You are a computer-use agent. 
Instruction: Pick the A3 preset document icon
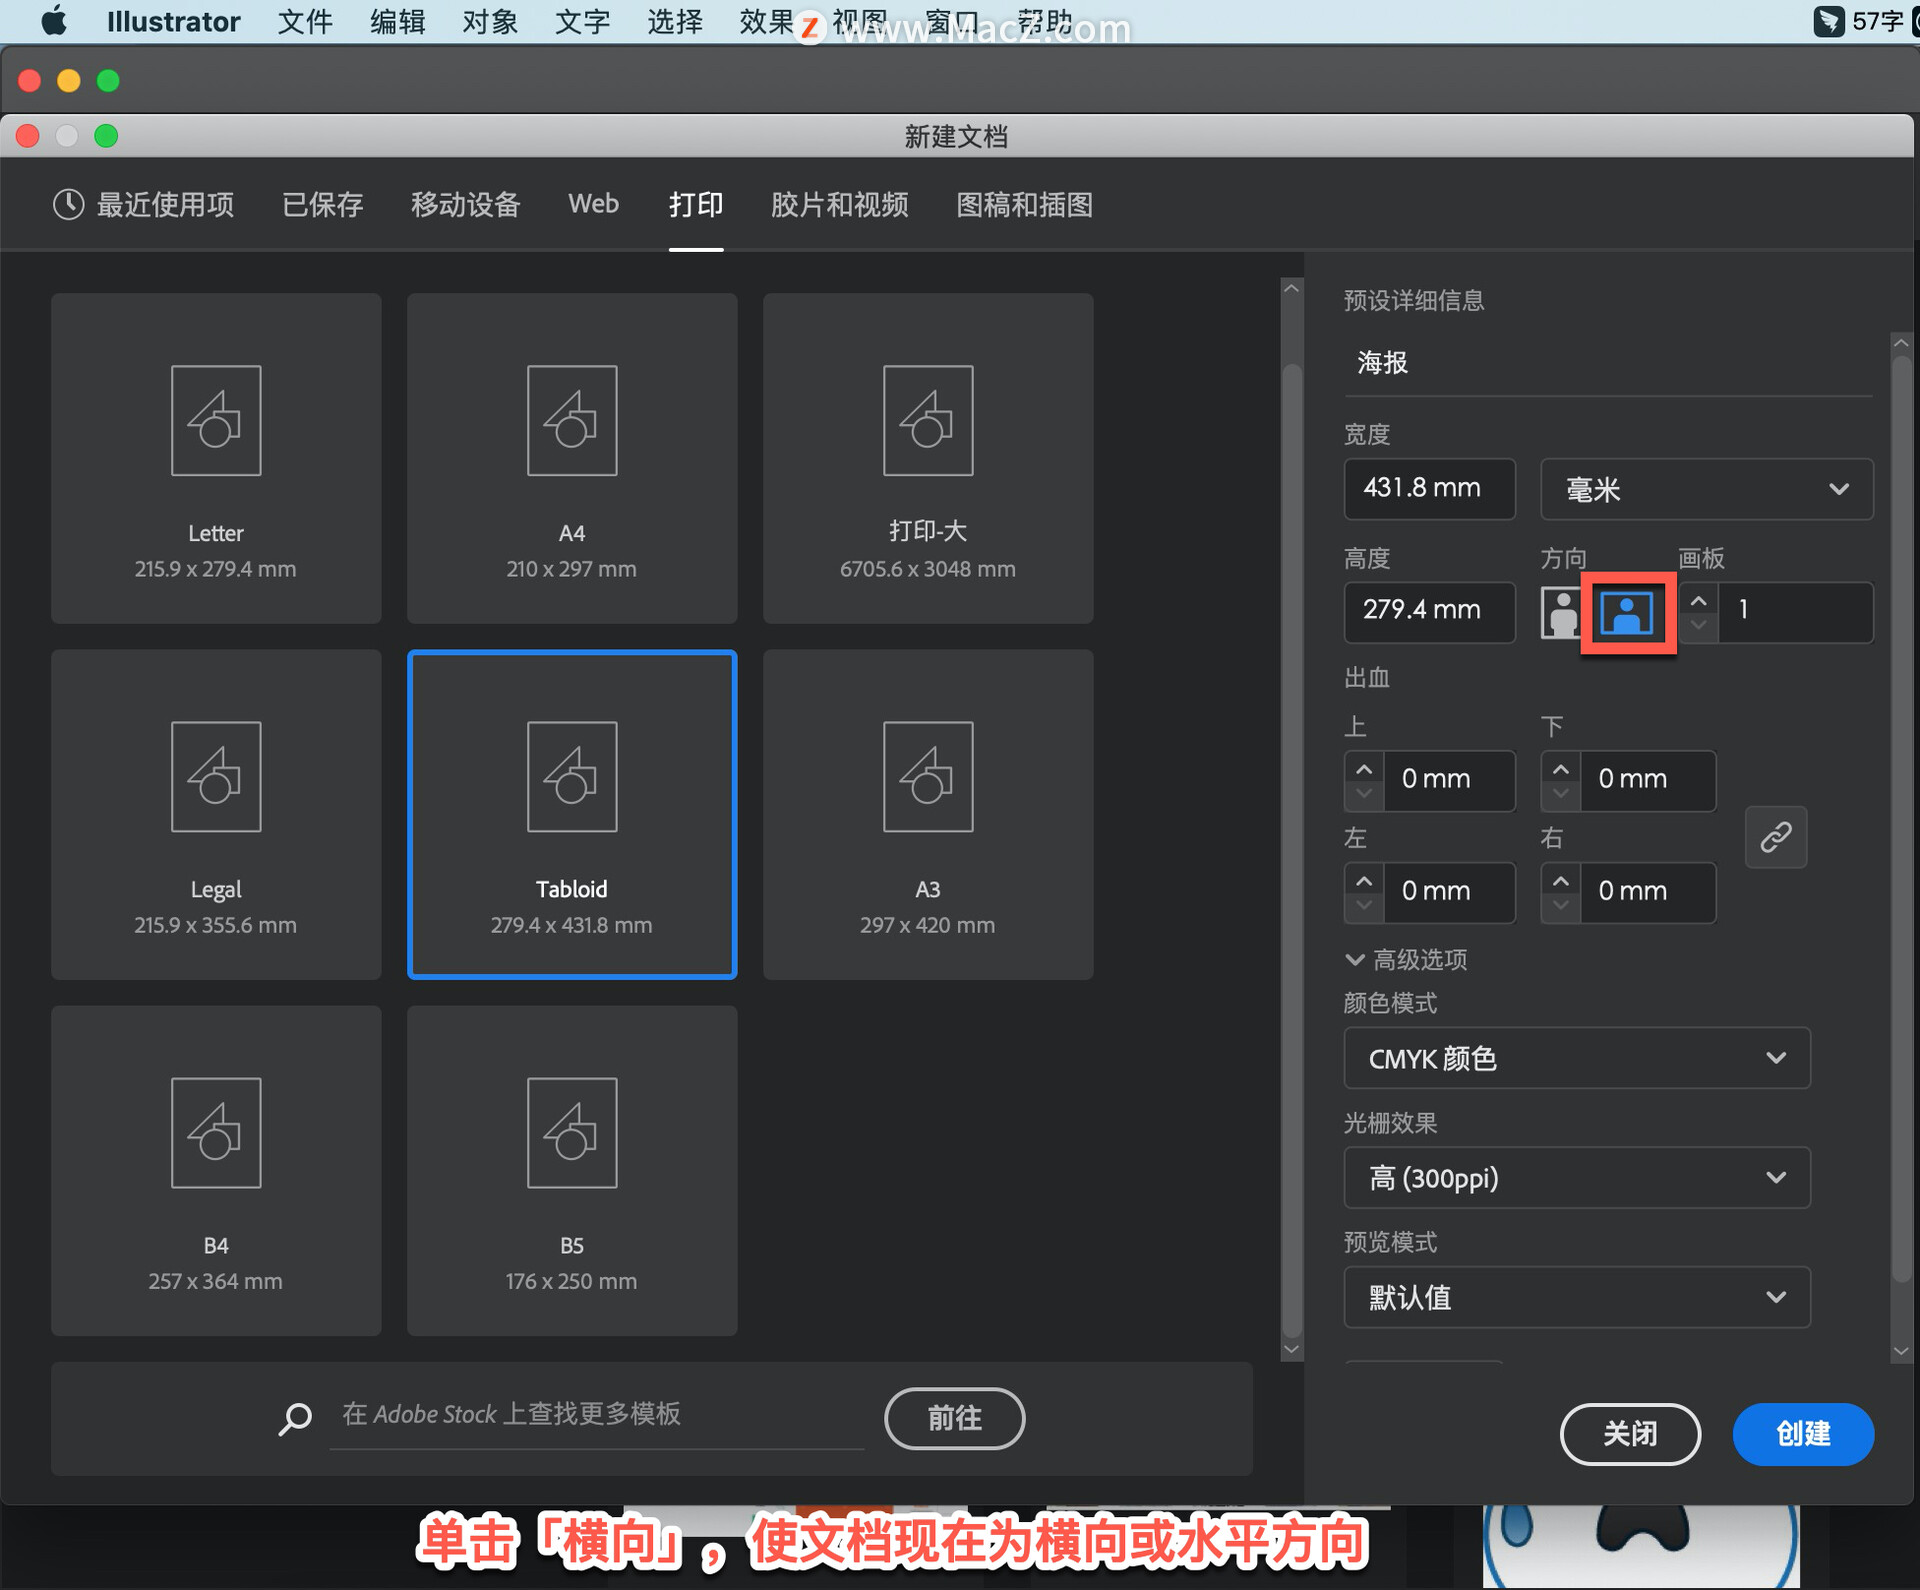click(928, 777)
